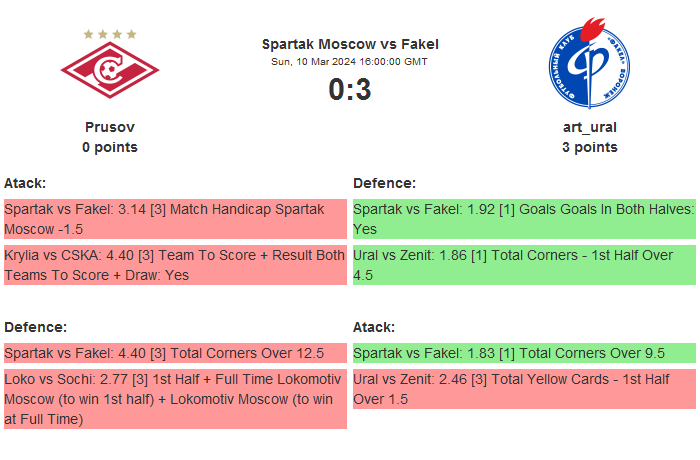This screenshot has width=700, height=460.
Task: Click art_ural's 3 points label
Action: (589, 147)
